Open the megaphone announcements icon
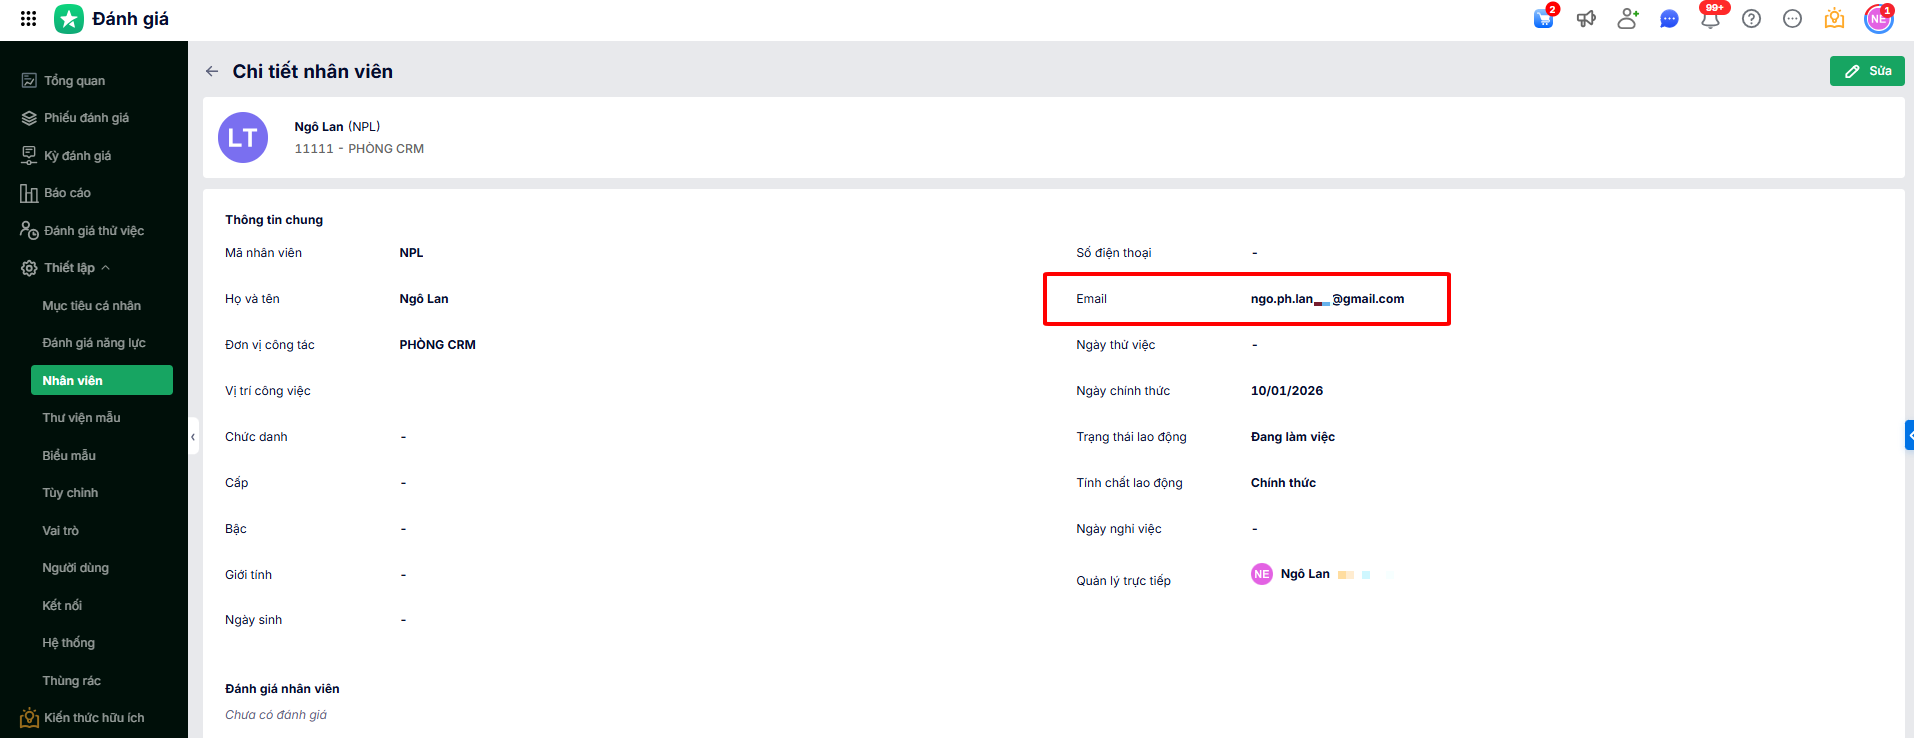The image size is (1914, 738). [1586, 19]
